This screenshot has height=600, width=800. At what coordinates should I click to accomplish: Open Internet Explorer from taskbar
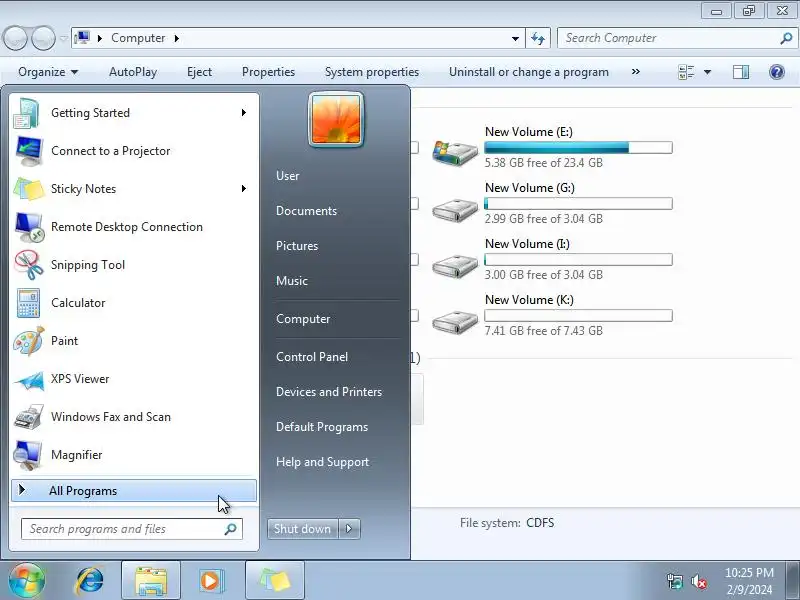(x=89, y=581)
